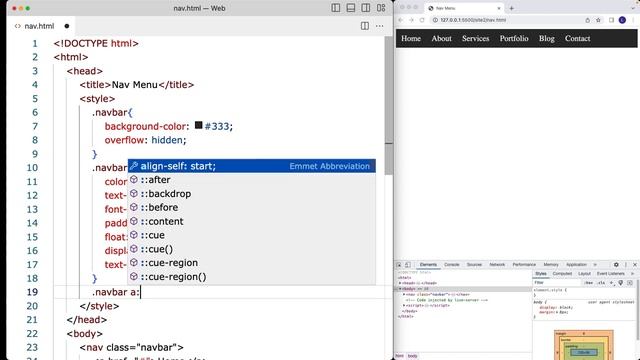Click line number 19 in the gutter
This screenshot has width=640, height=360.
pyautogui.click(x=32, y=292)
